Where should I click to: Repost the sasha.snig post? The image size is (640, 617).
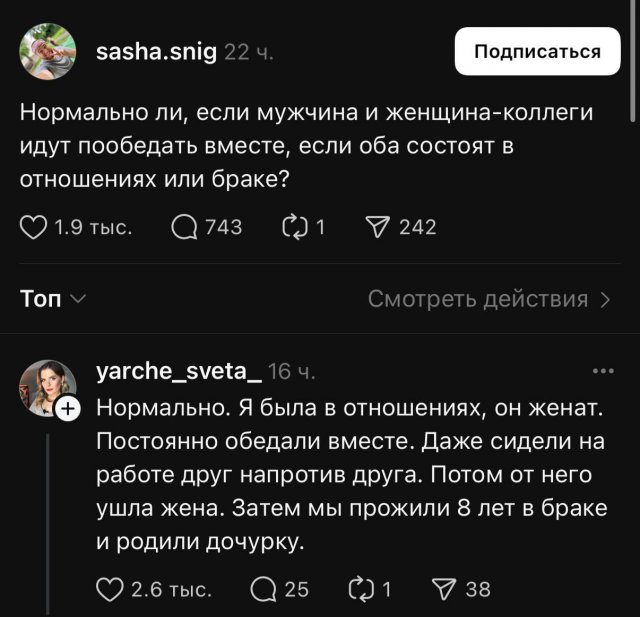coord(296,227)
